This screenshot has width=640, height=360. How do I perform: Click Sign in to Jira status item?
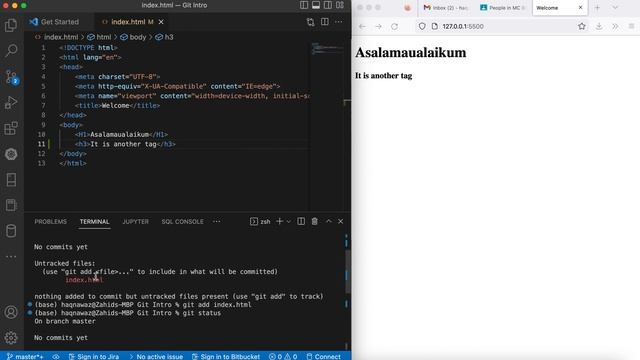pyautogui.click(x=94, y=356)
